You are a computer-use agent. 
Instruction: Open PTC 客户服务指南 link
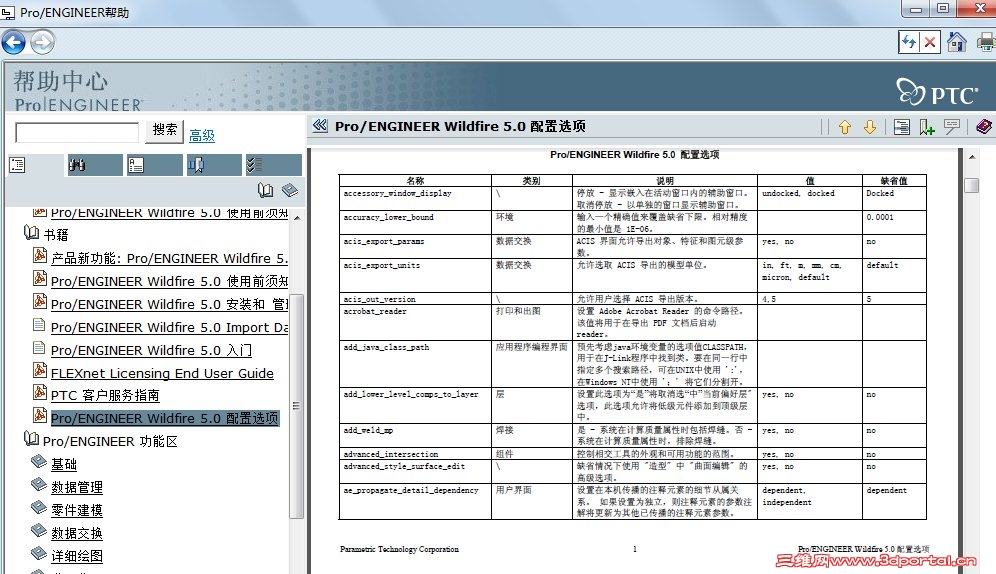pos(105,396)
